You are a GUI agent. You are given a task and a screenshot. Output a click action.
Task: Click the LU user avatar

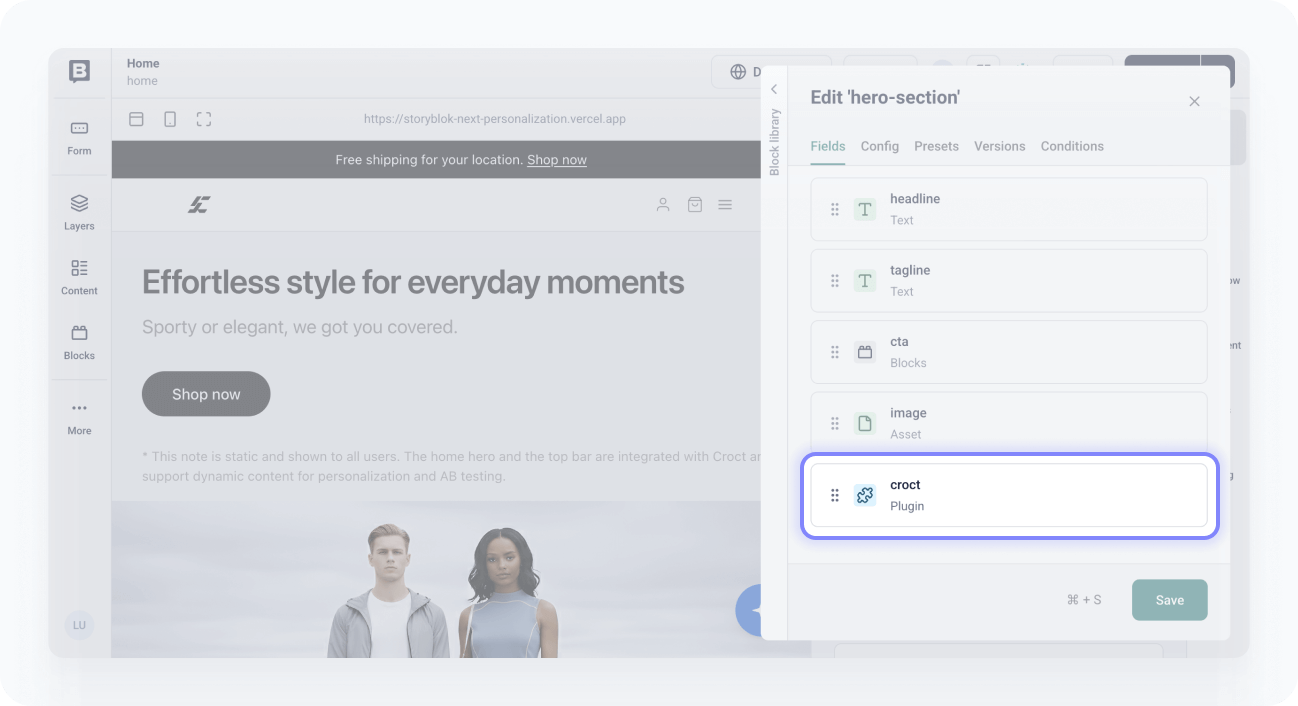(79, 625)
